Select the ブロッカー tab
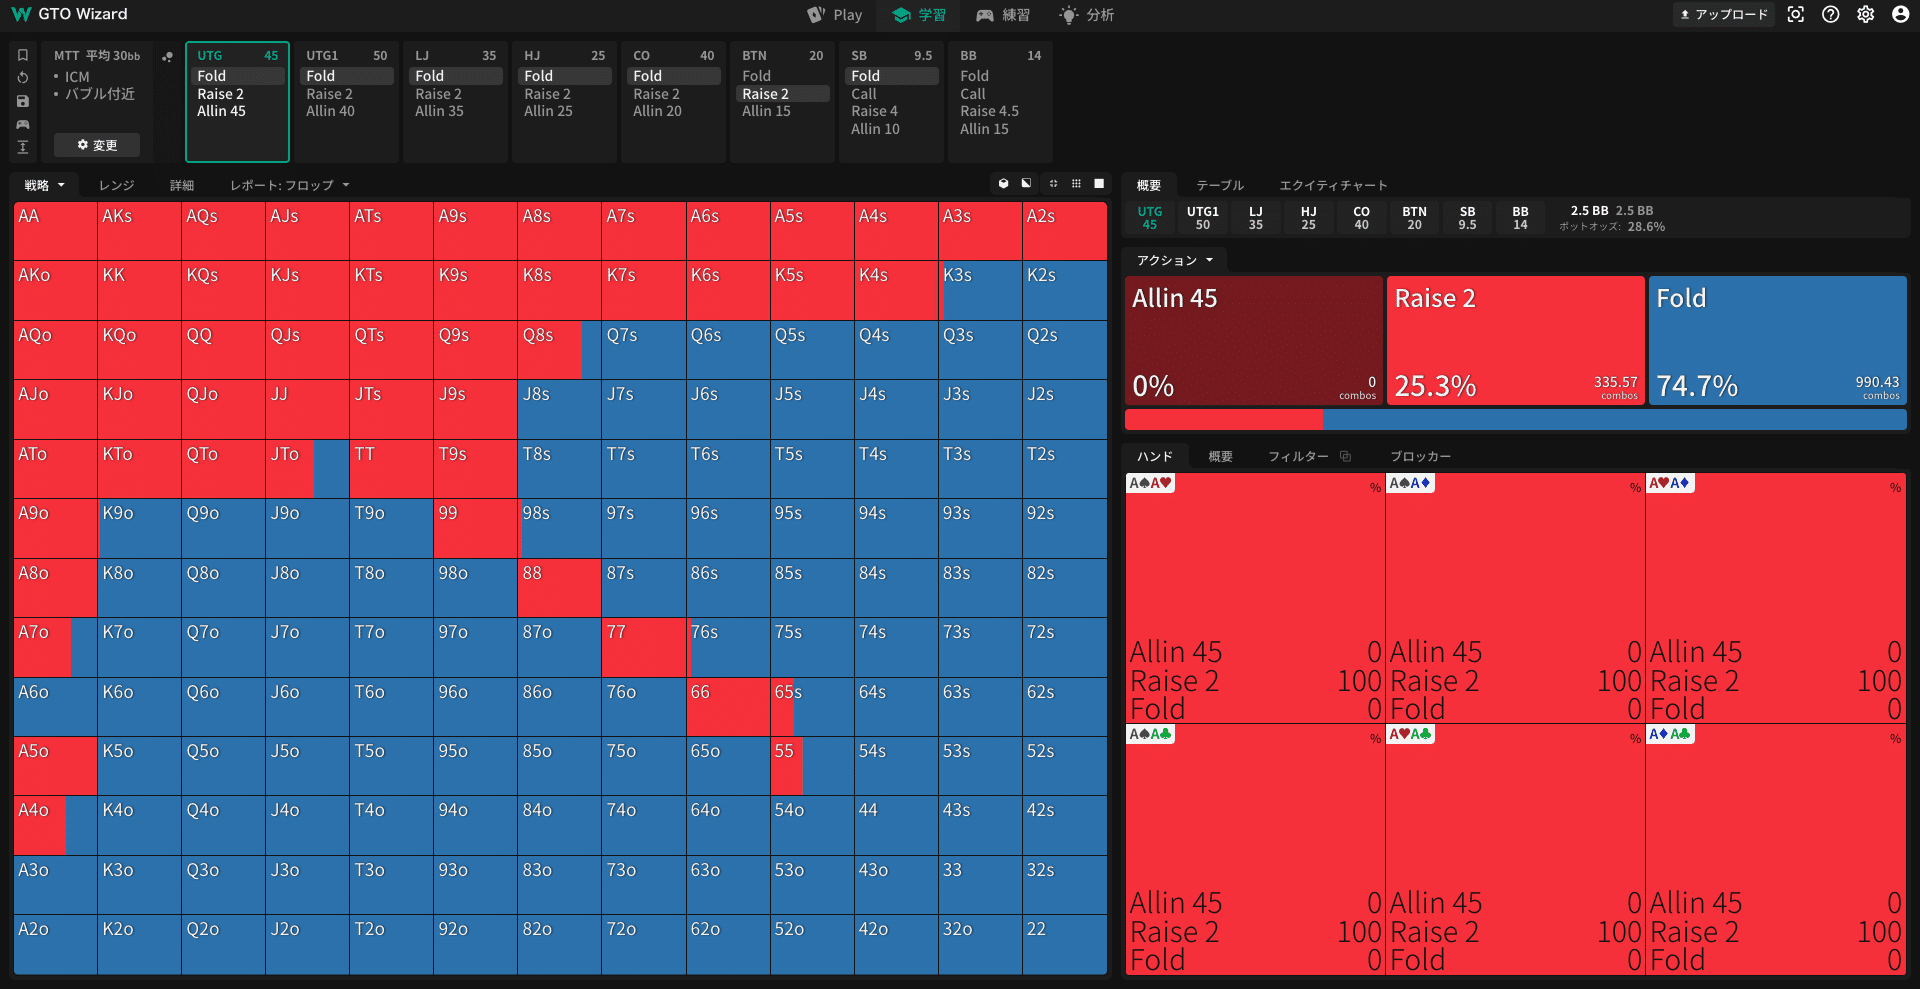 pyautogui.click(x=1420, y=456)
